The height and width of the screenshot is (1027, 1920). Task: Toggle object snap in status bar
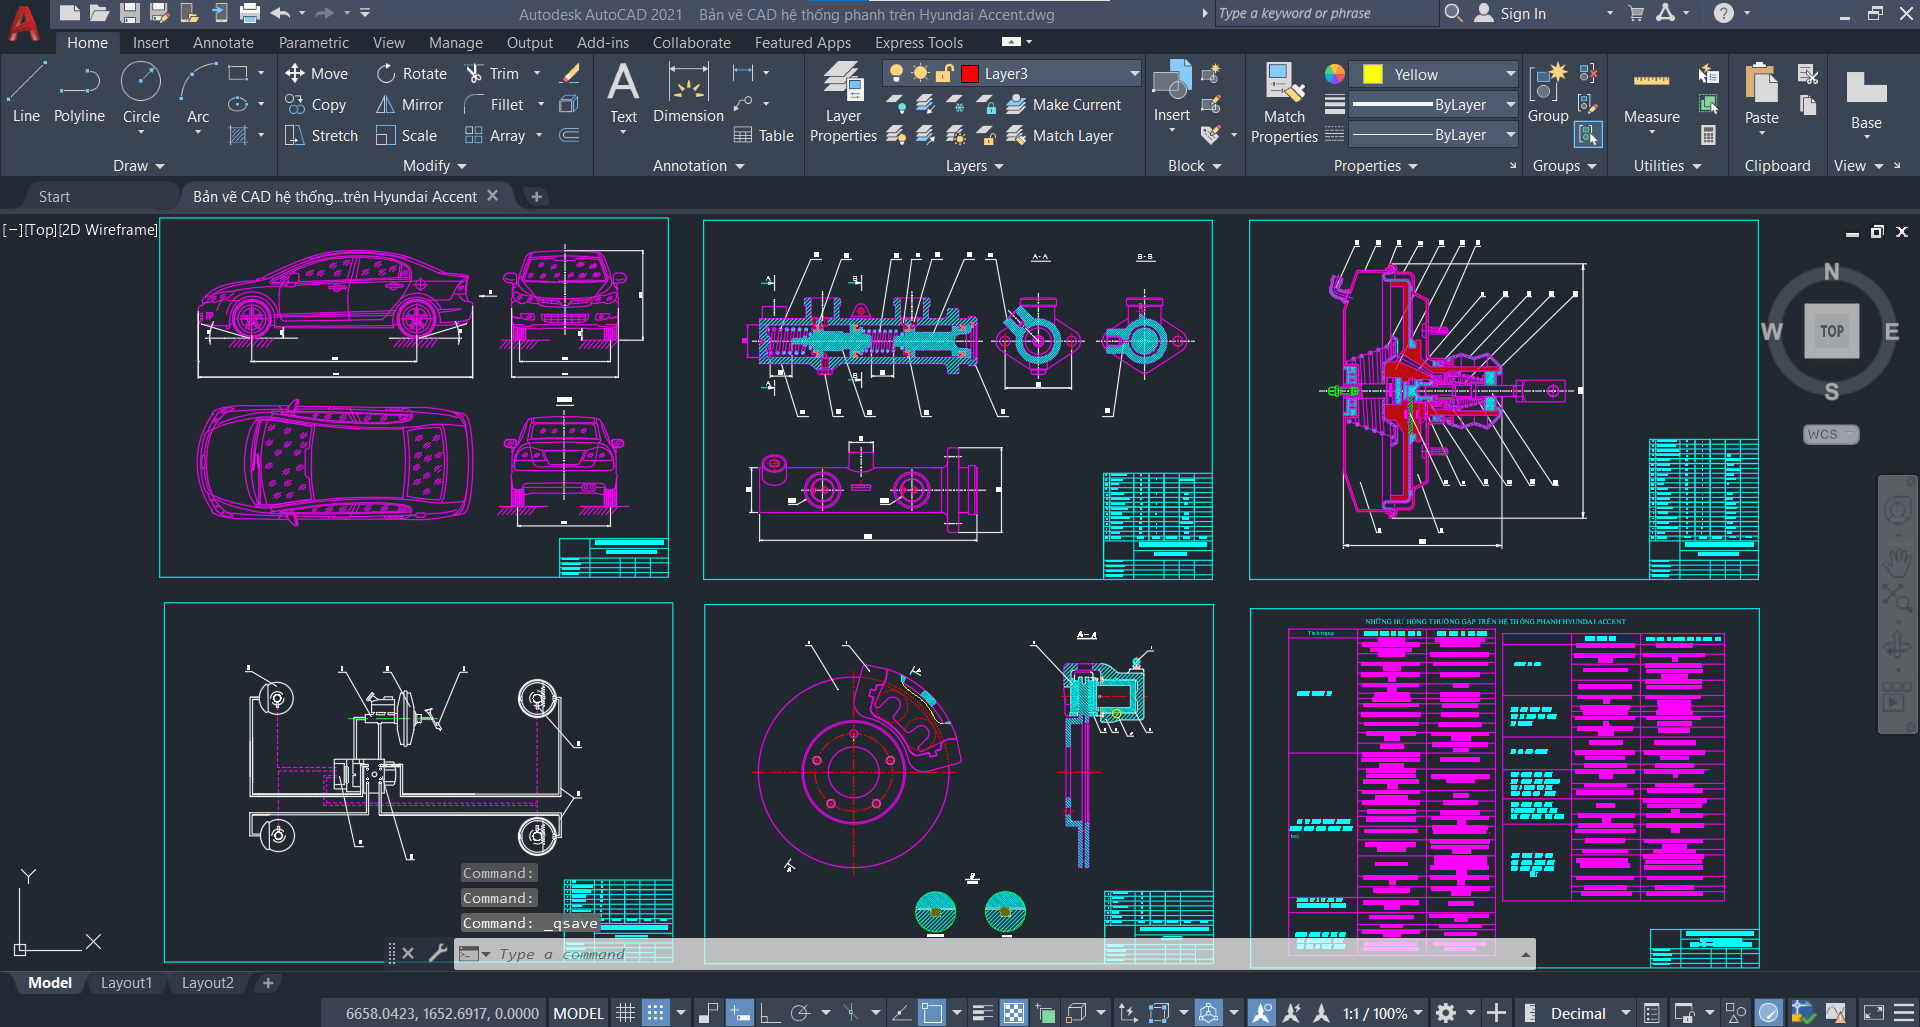coord(931,1013)
